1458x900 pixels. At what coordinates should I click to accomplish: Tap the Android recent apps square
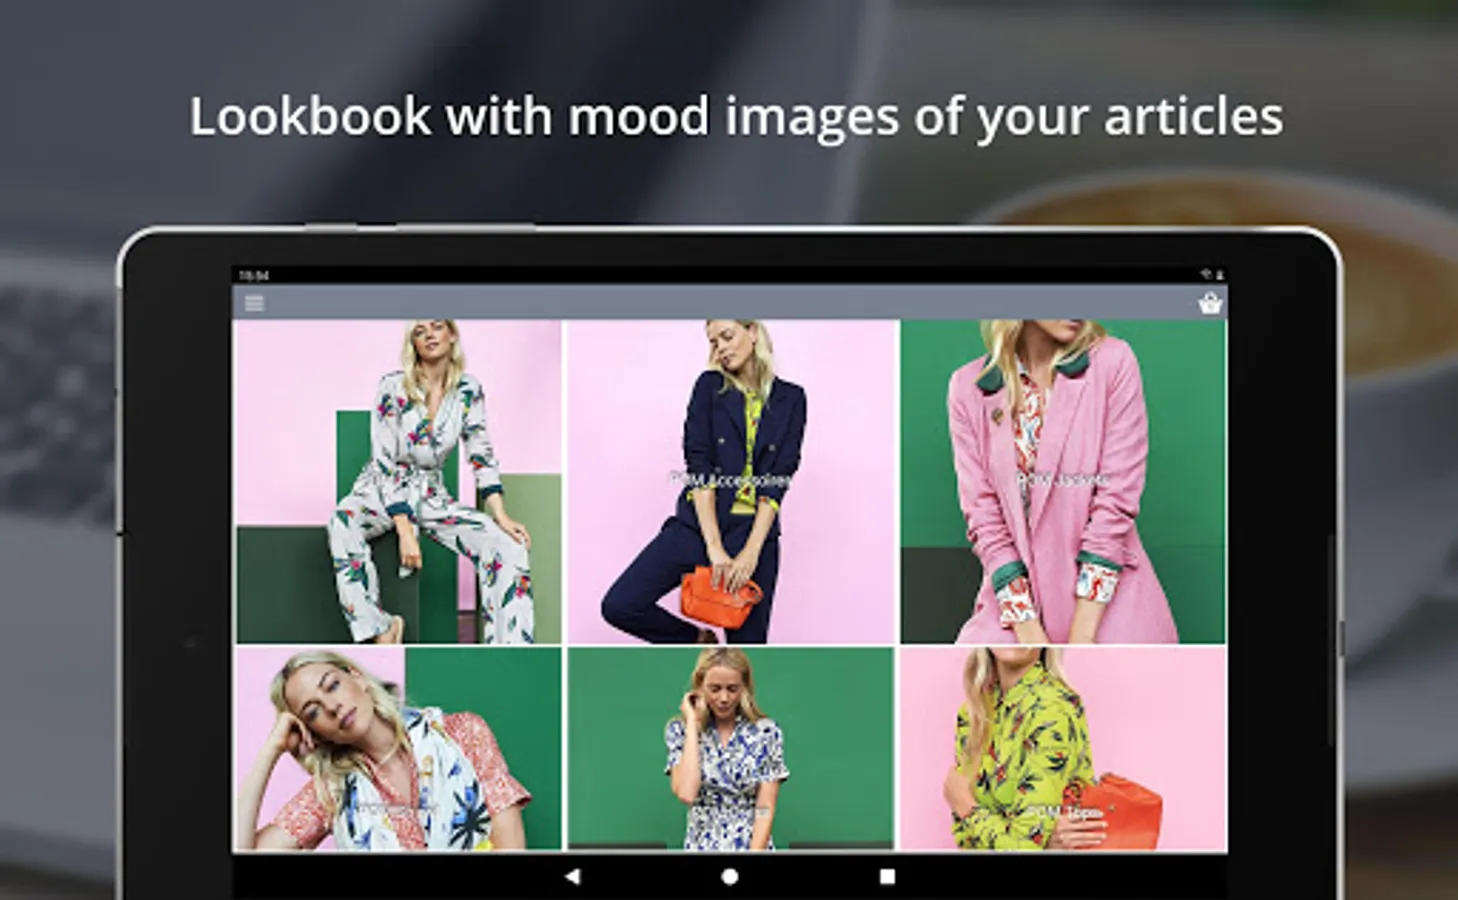887,876
